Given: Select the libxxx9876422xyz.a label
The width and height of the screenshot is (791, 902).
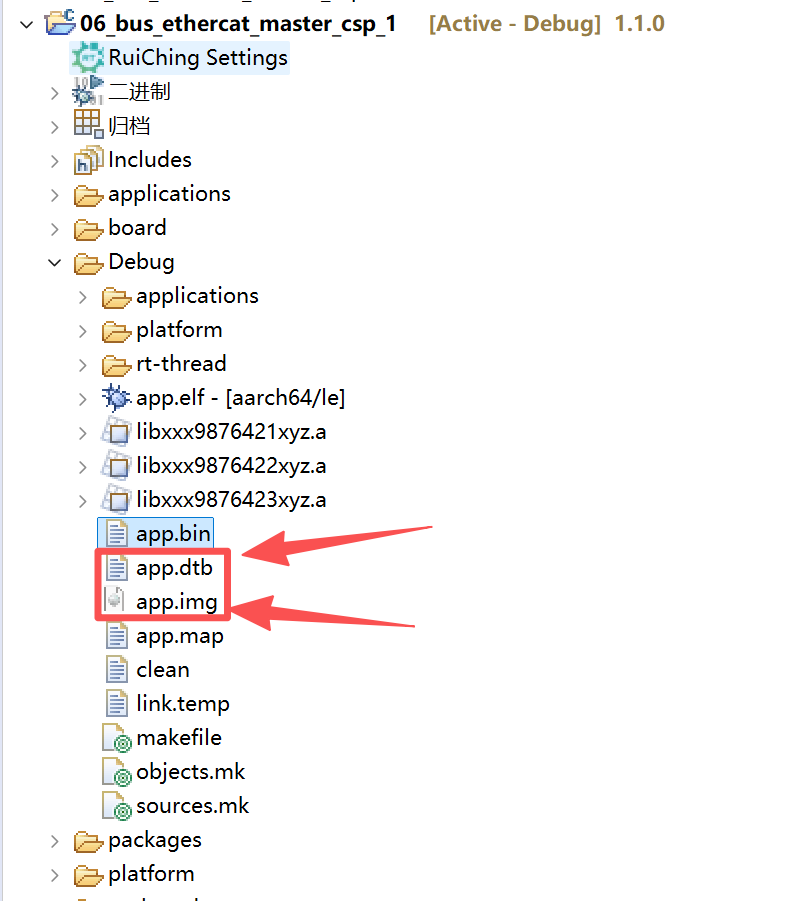Looking at the screenshot, I should (x=231, y=466).
